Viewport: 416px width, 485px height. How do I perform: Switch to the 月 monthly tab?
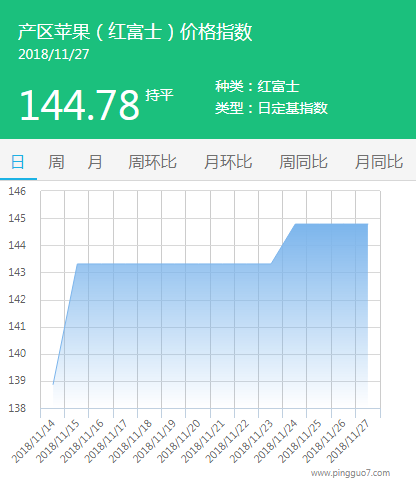95,162
